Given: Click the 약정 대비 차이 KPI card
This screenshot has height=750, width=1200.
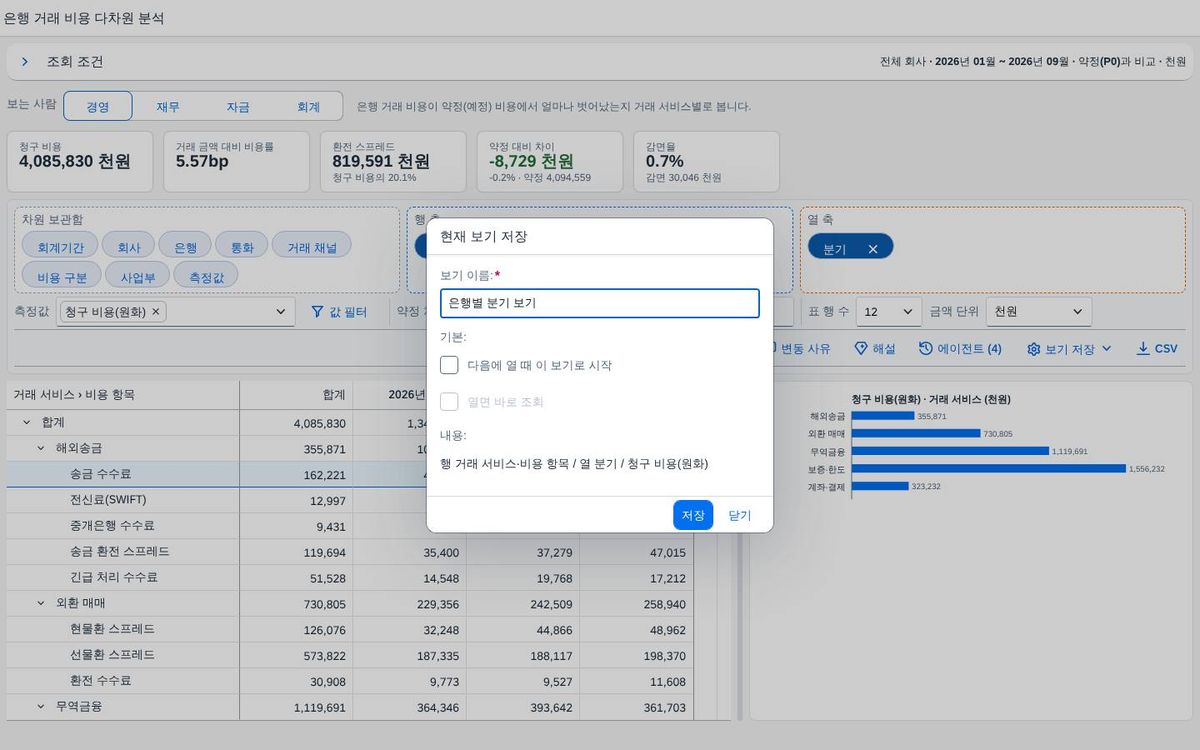Looking at the screenshot, I should (x=551, y=161).
